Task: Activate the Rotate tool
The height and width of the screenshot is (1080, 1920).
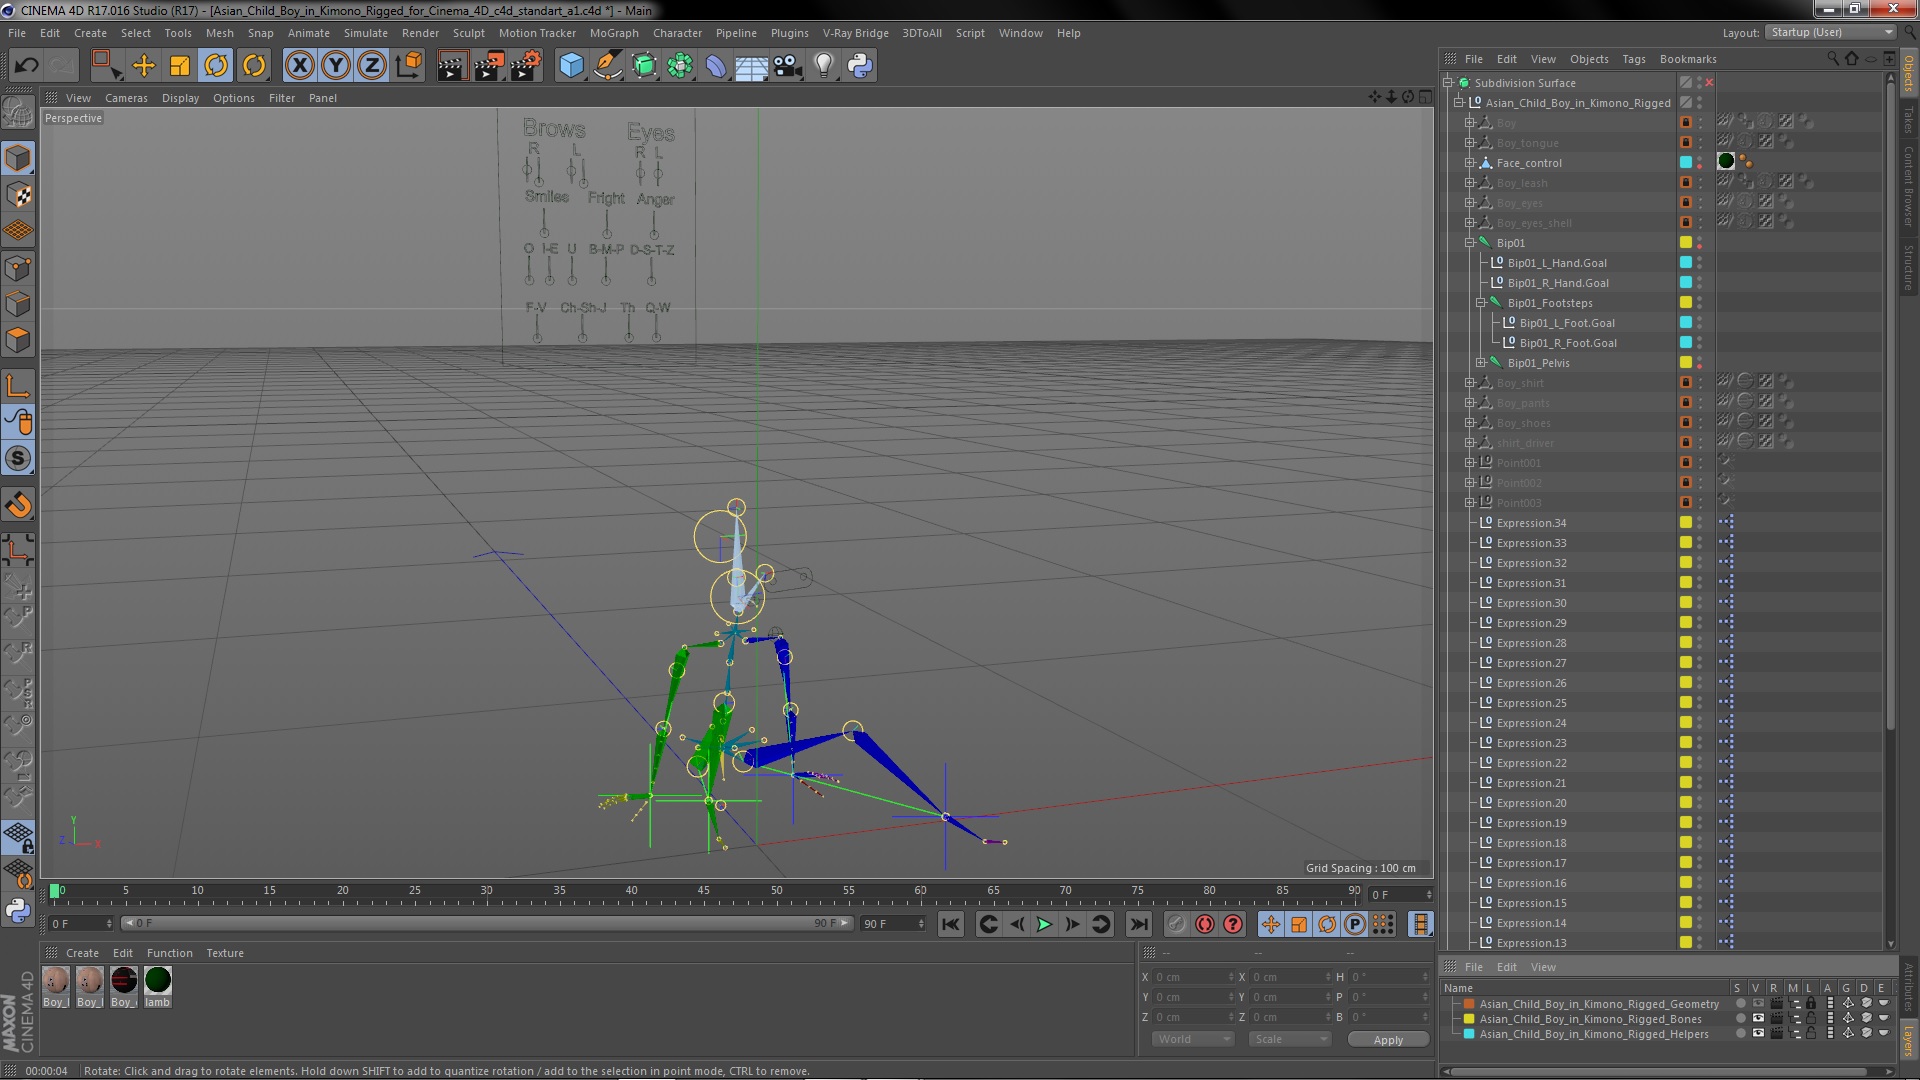Action: [x=216, y=66]
